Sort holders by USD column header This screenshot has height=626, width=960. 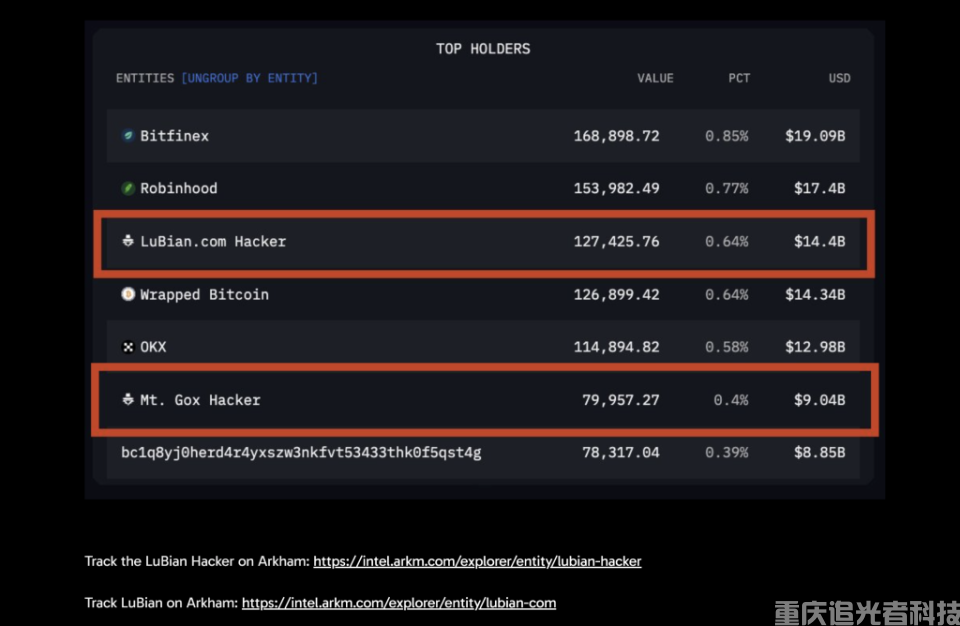[x=839, y=78]
